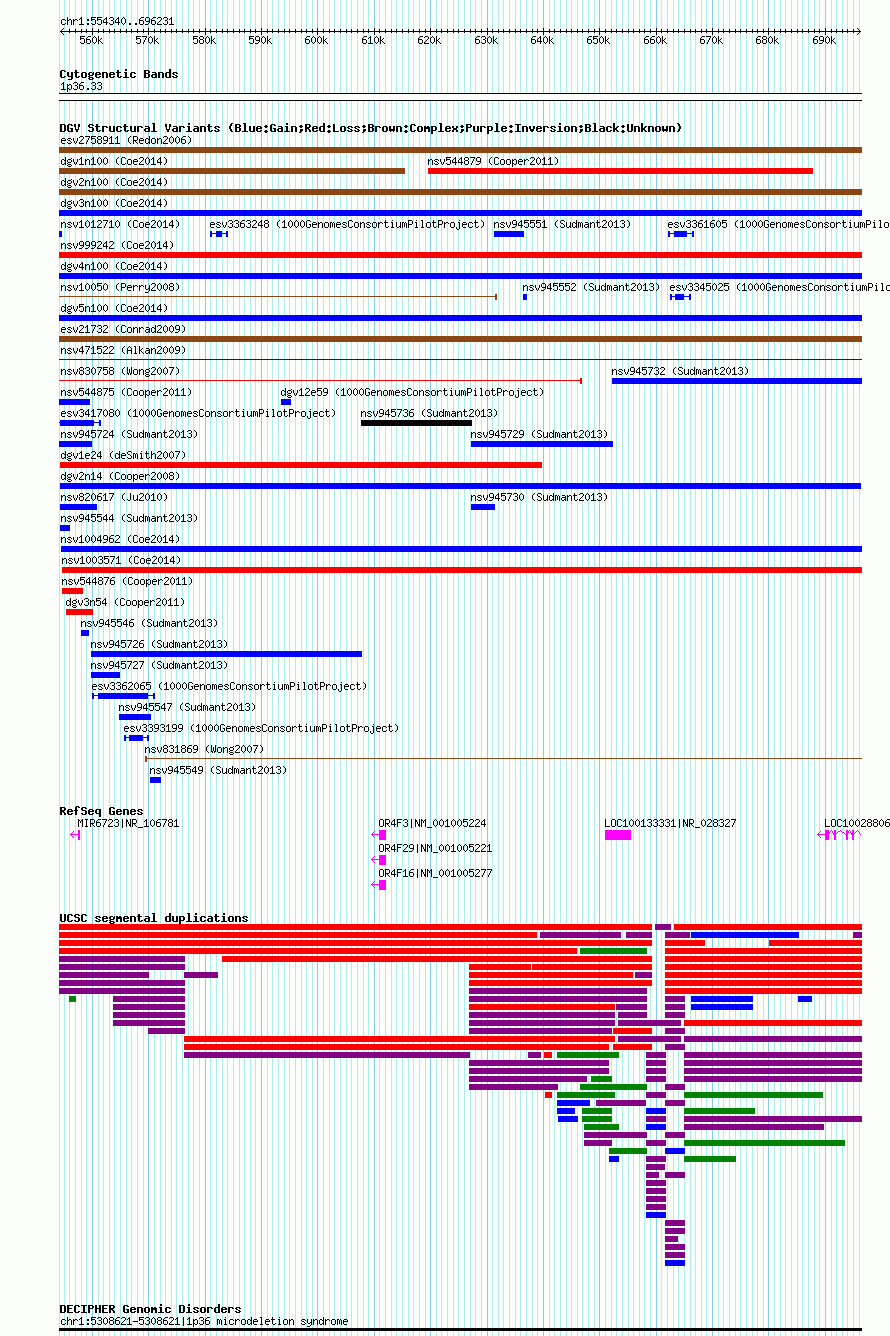Screen dimensions: 890x1336
Task: Click dgv2n14 (Cooper2008) label
Action: tap(120, 476)
